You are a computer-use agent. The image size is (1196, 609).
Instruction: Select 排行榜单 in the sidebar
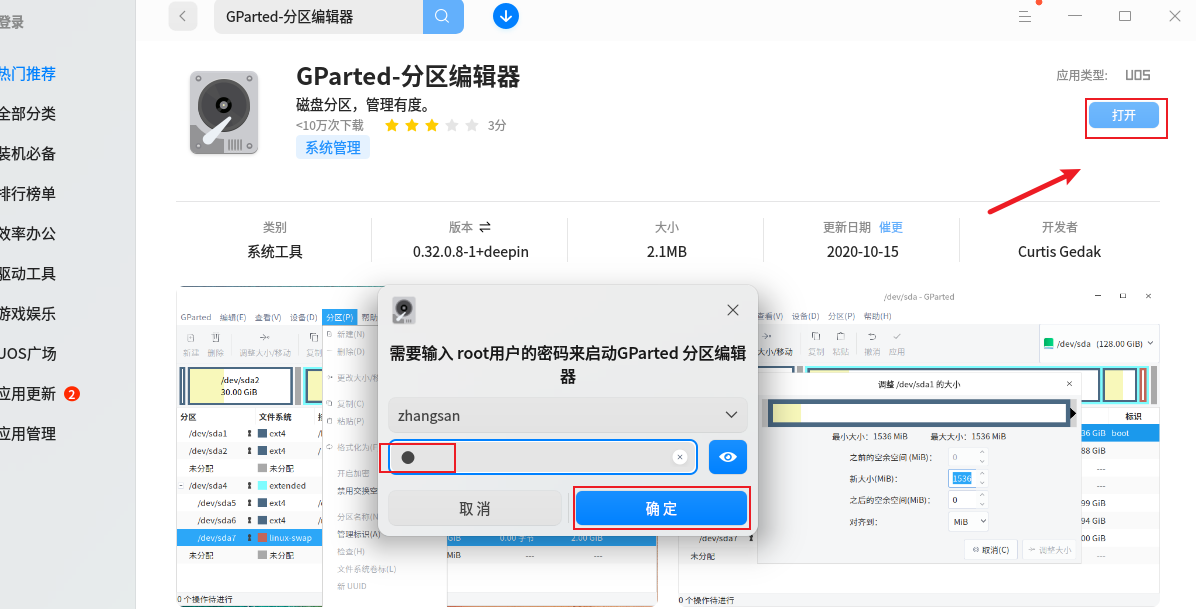(x=27, y=194)
